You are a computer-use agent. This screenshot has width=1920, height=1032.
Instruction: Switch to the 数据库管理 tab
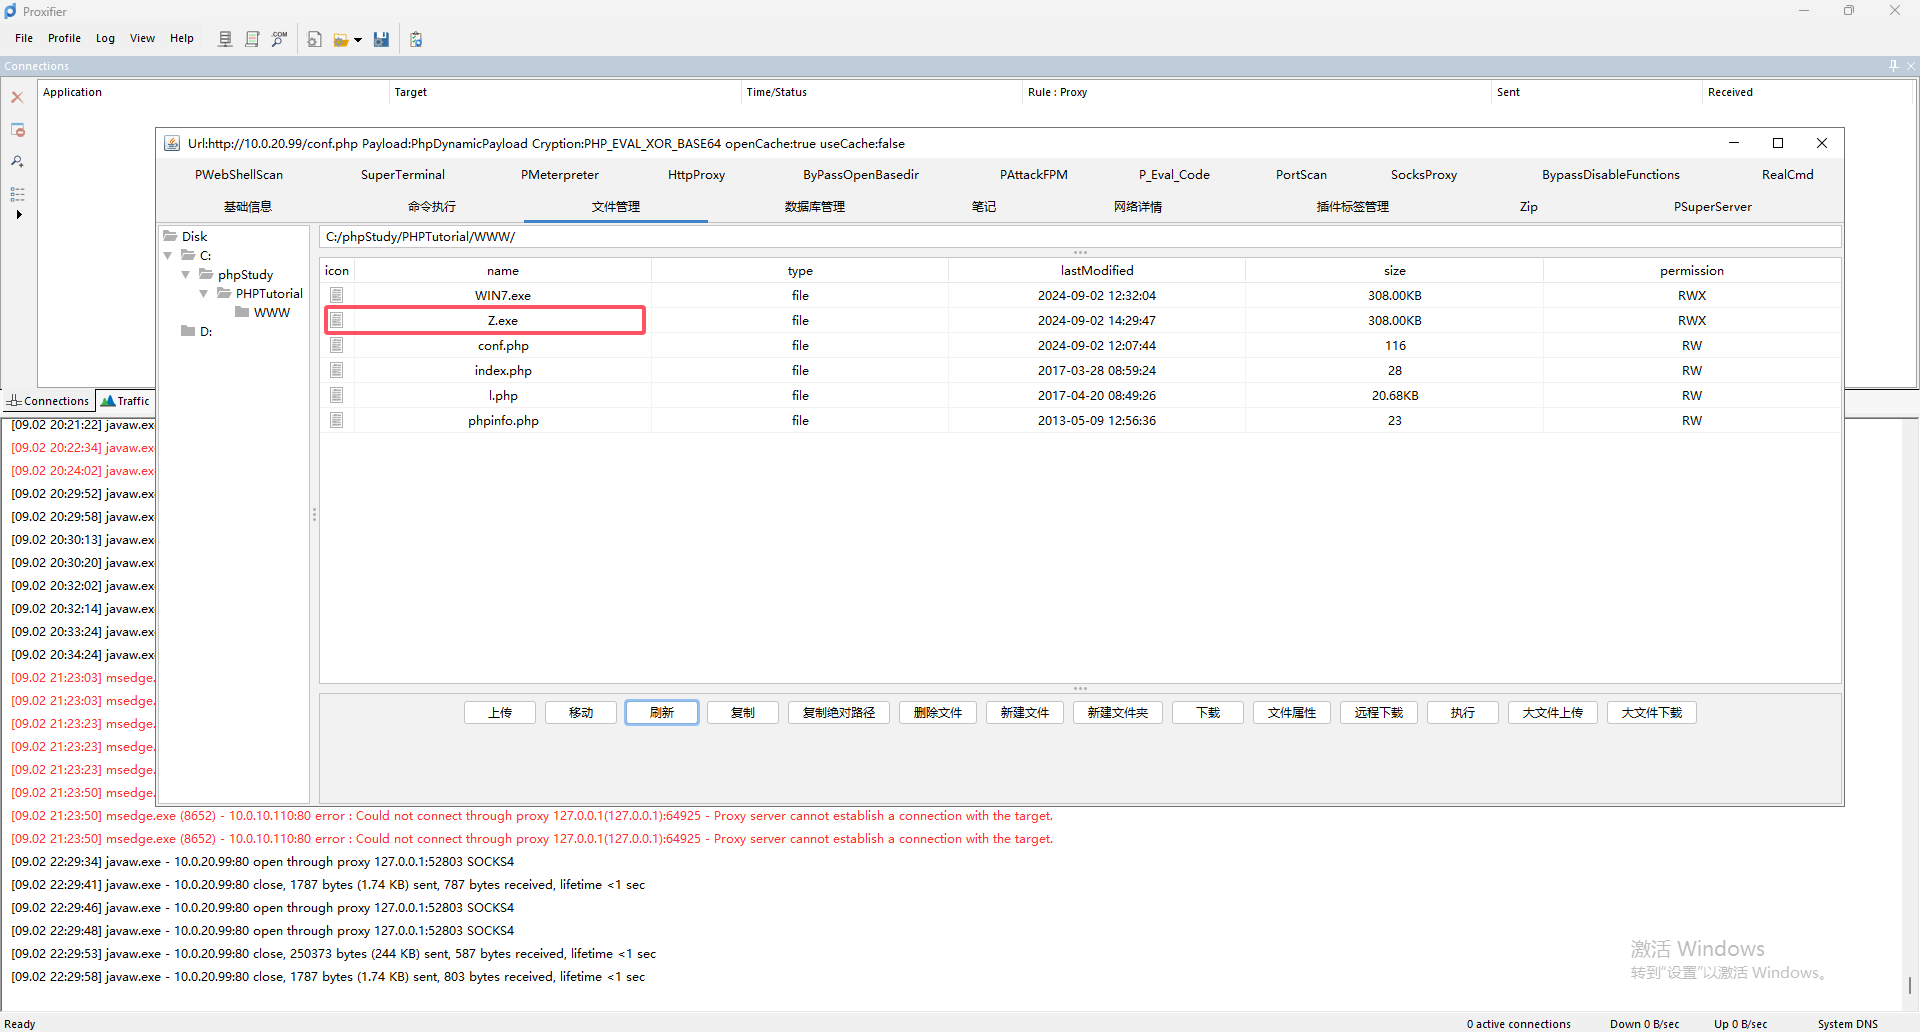[815, 206]
